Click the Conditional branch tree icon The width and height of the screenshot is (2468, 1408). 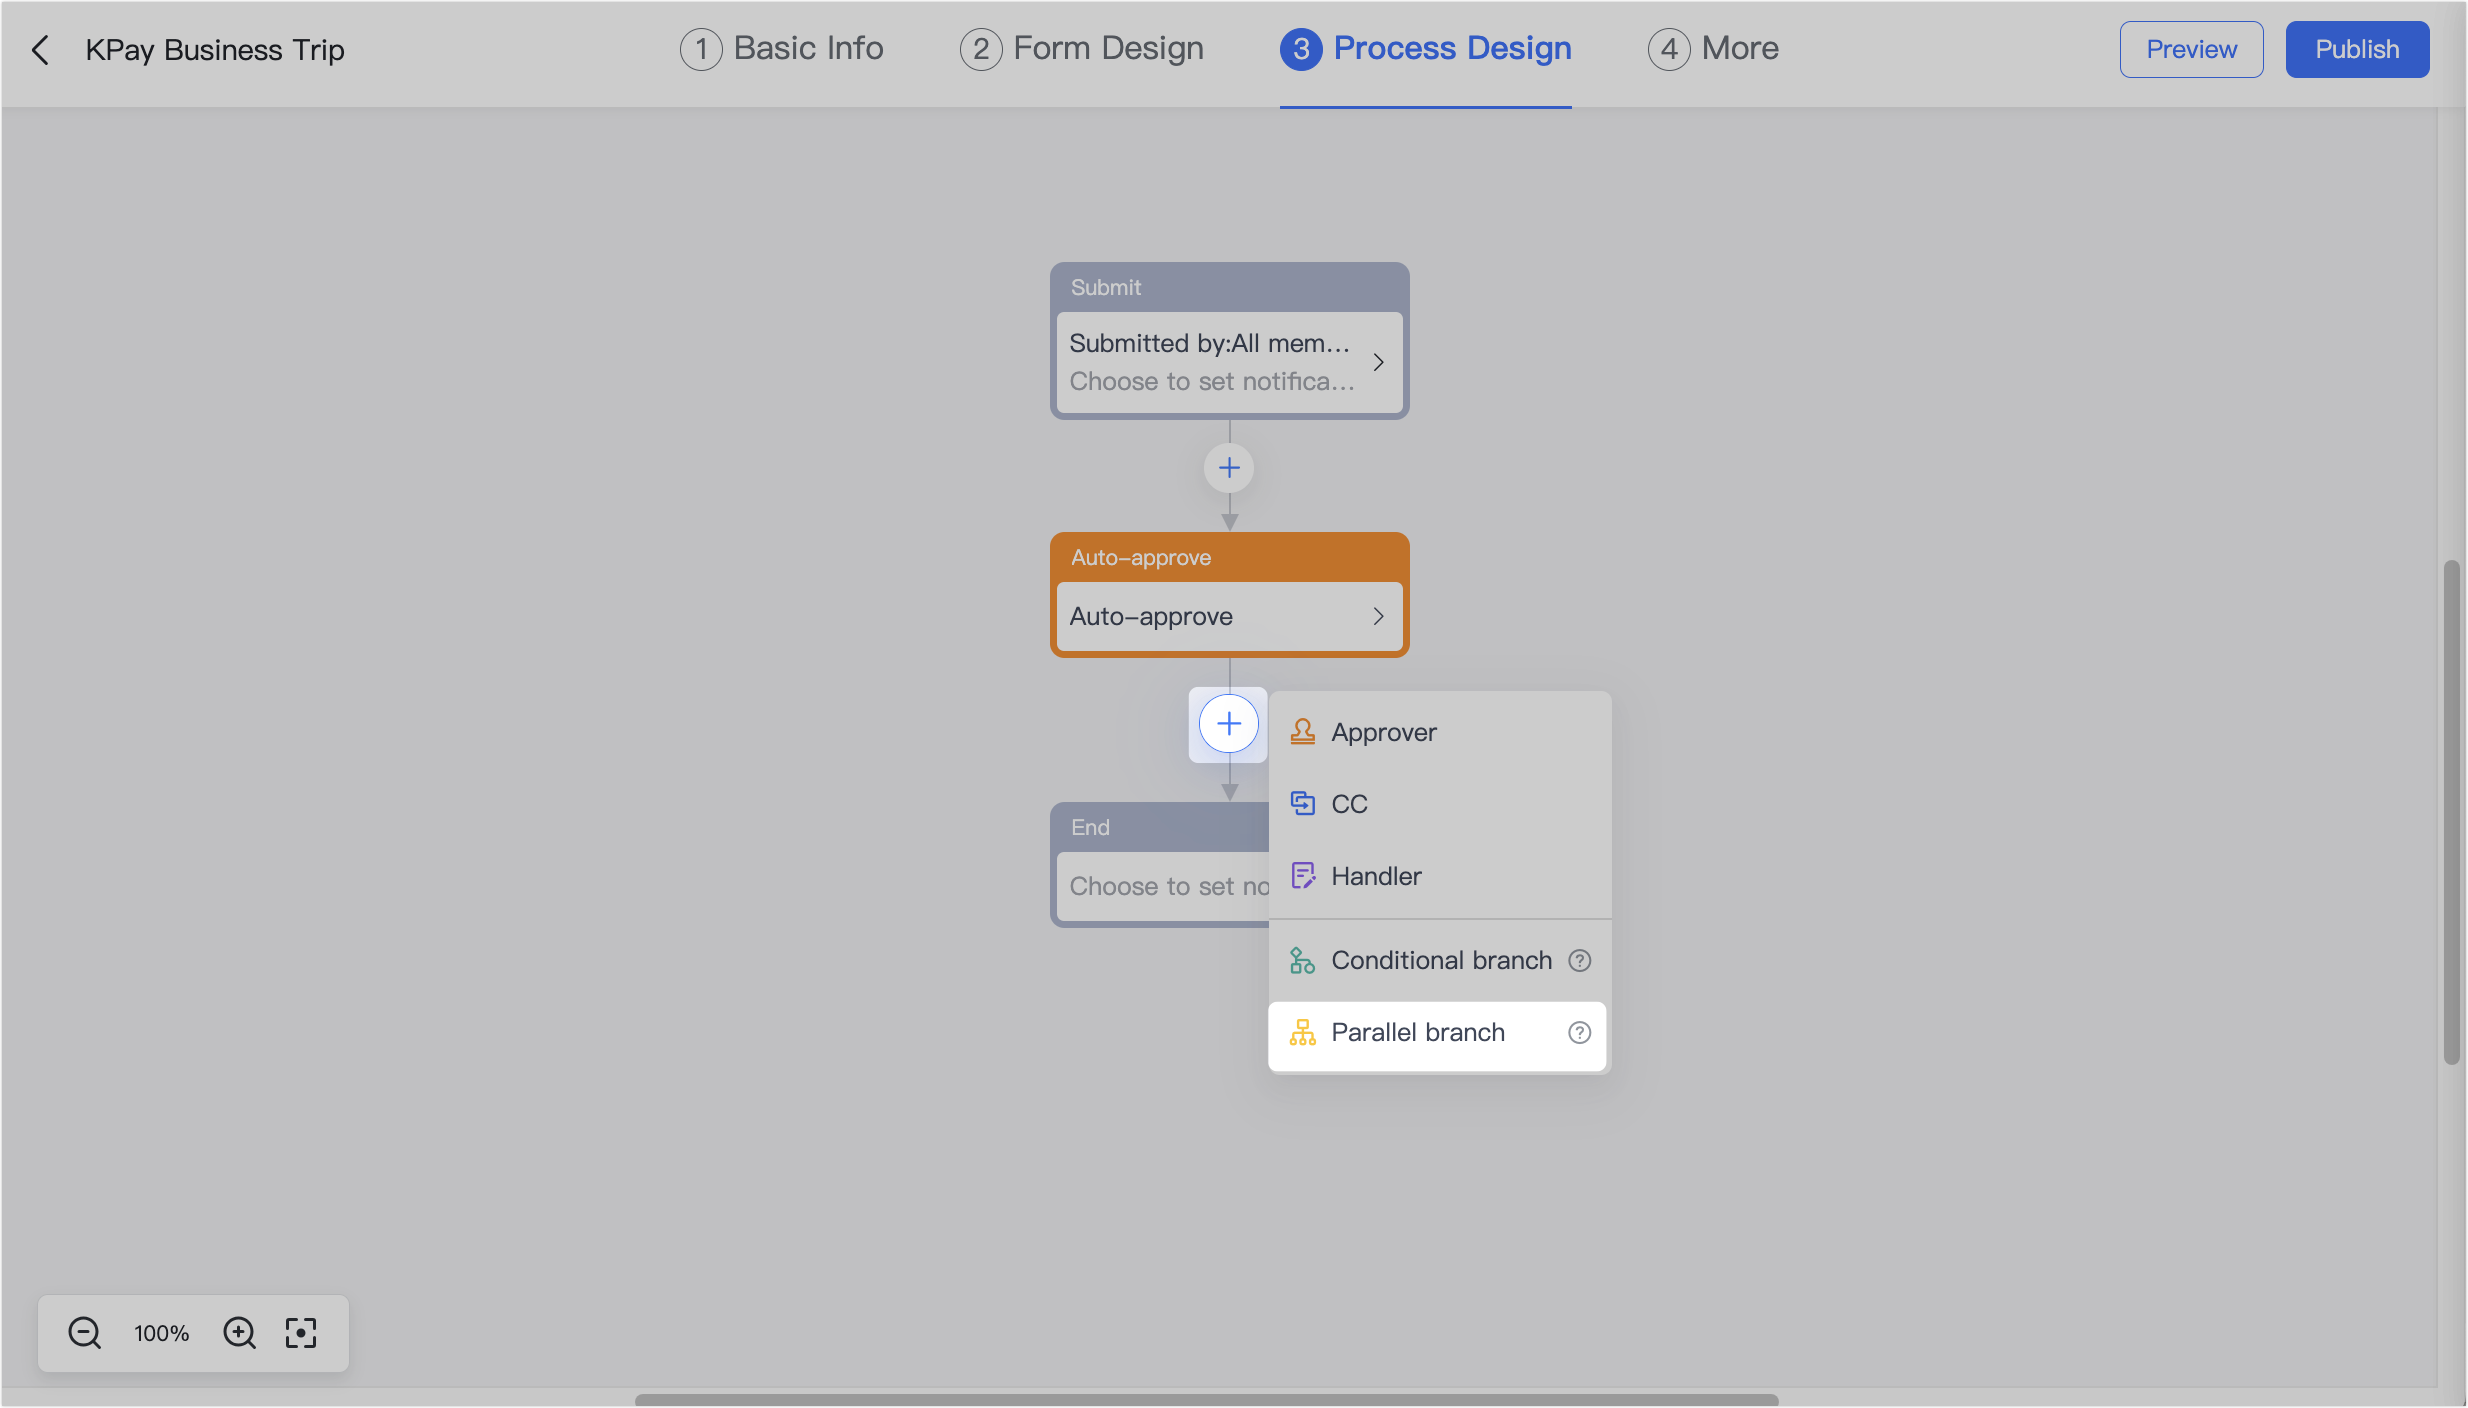1302,960
